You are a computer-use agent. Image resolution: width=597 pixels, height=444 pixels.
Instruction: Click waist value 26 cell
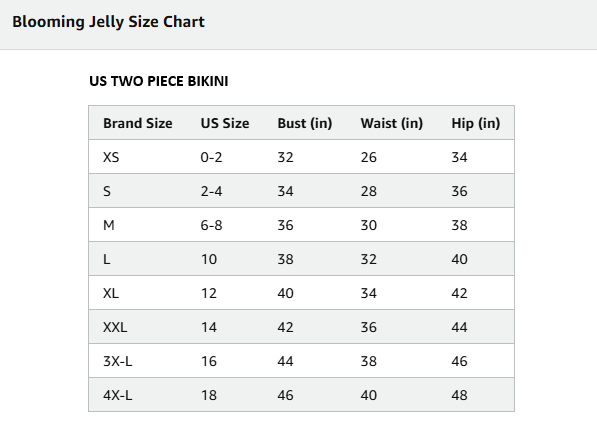369,157
